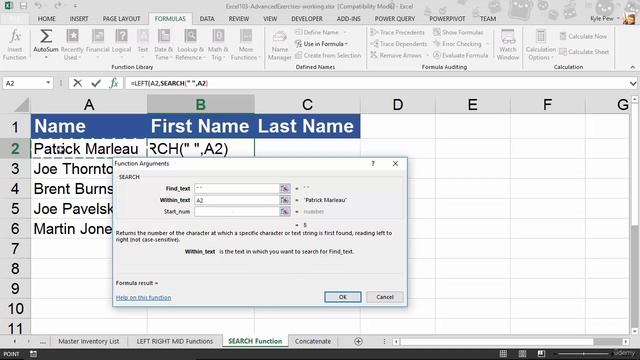Click dialog help question mark

[x=373, y=164]
